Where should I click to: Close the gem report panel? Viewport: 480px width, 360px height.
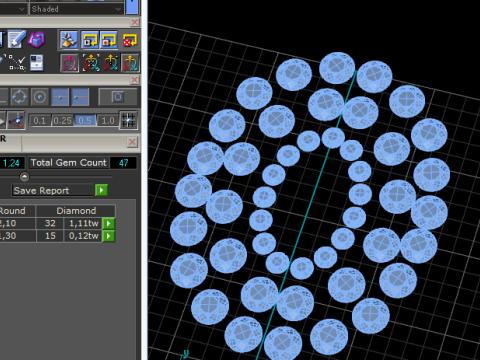132,142
